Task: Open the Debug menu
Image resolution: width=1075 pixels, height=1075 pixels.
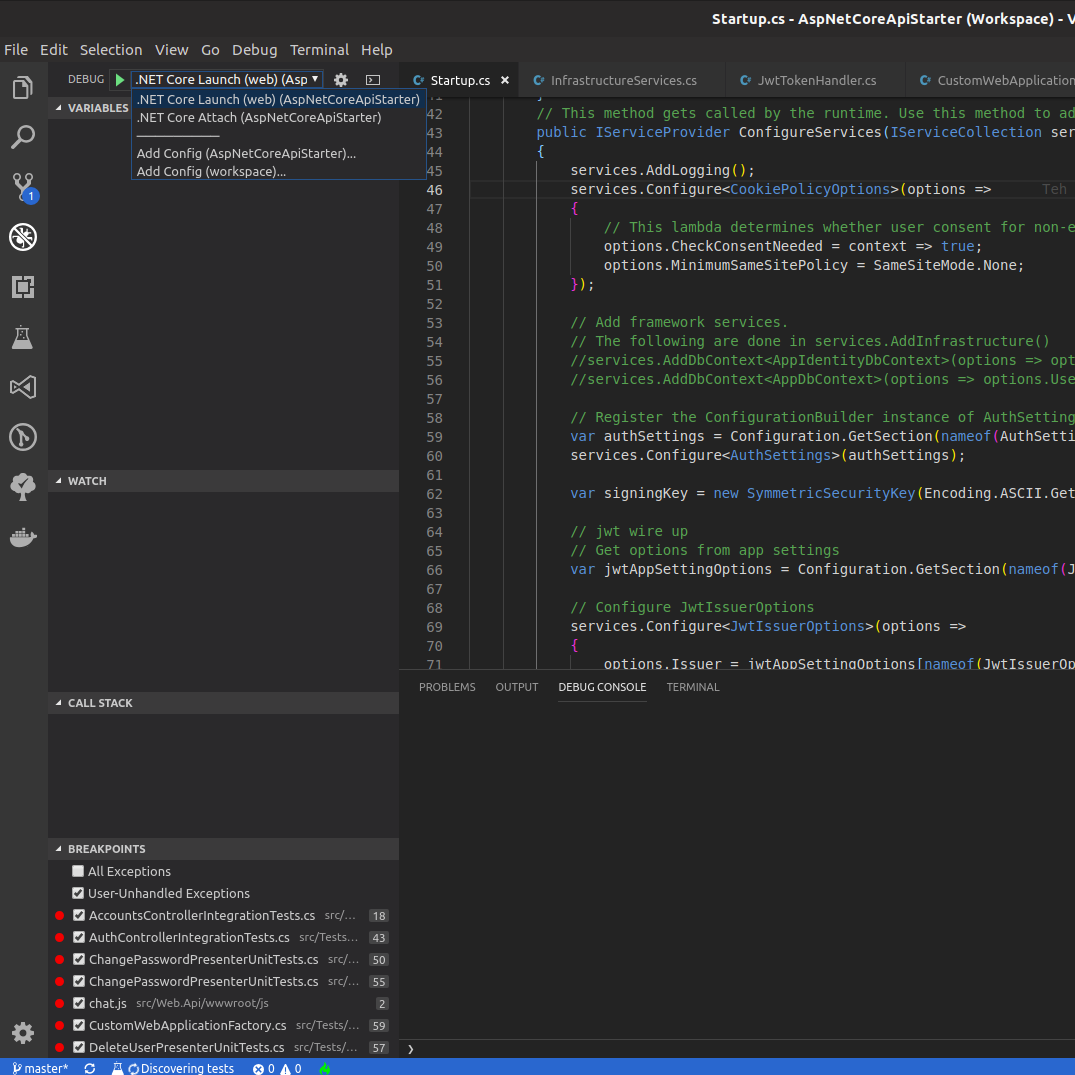Action: point(254,50)
